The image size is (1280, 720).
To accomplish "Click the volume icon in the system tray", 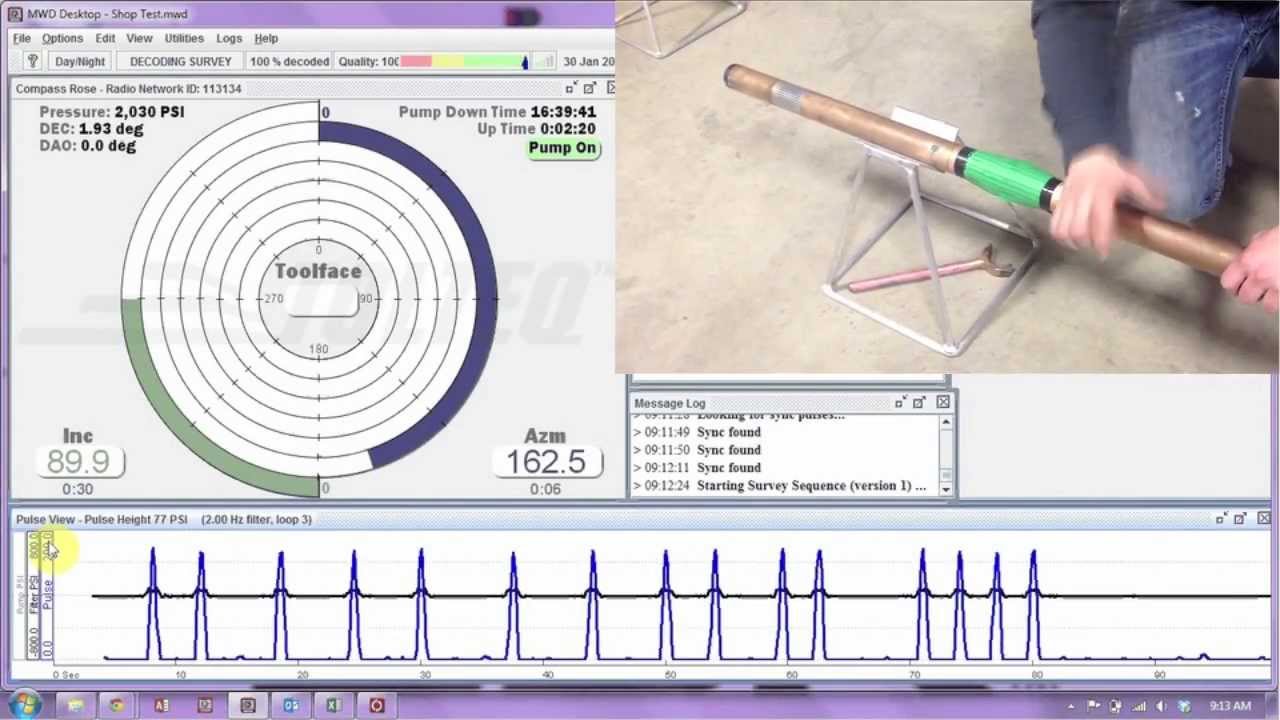I will 1161,706.
